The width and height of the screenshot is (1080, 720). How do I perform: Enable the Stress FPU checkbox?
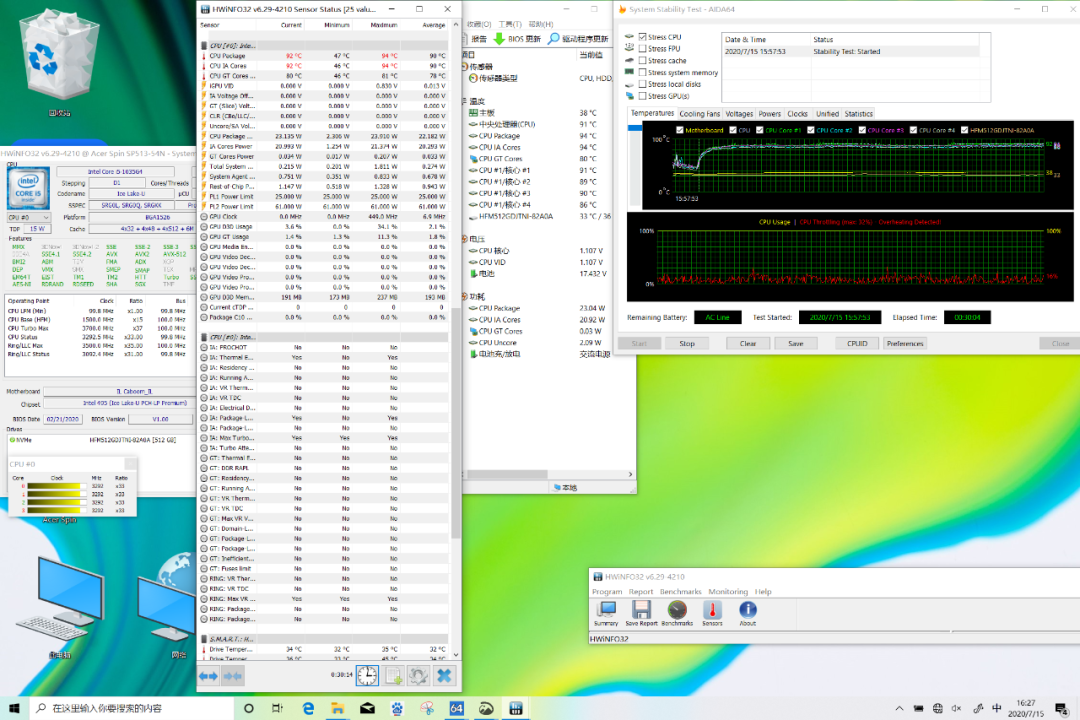(x=642, y=48)
